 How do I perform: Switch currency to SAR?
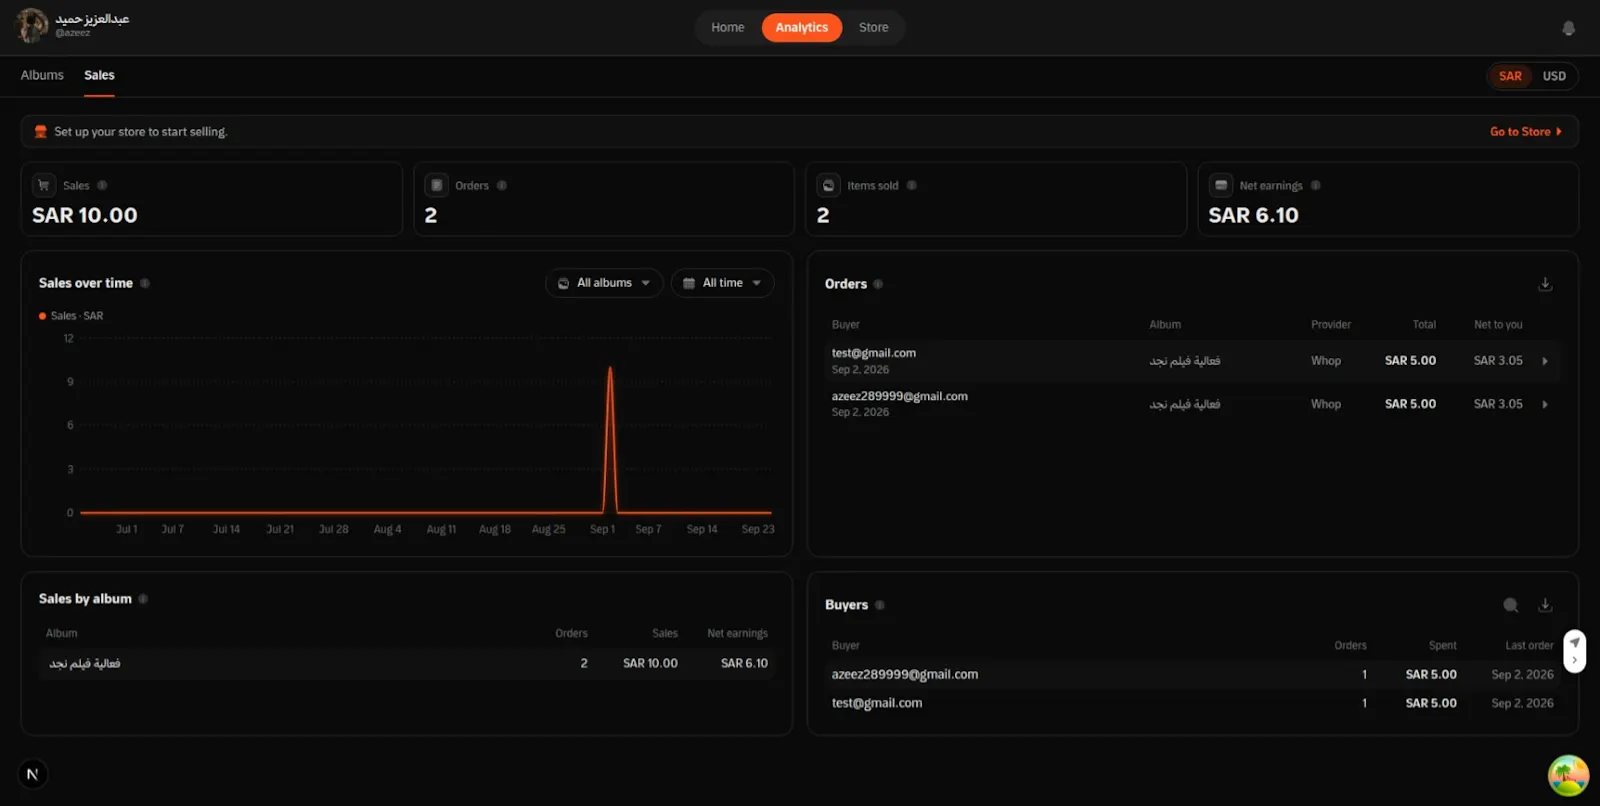(x=1510, y=76)
